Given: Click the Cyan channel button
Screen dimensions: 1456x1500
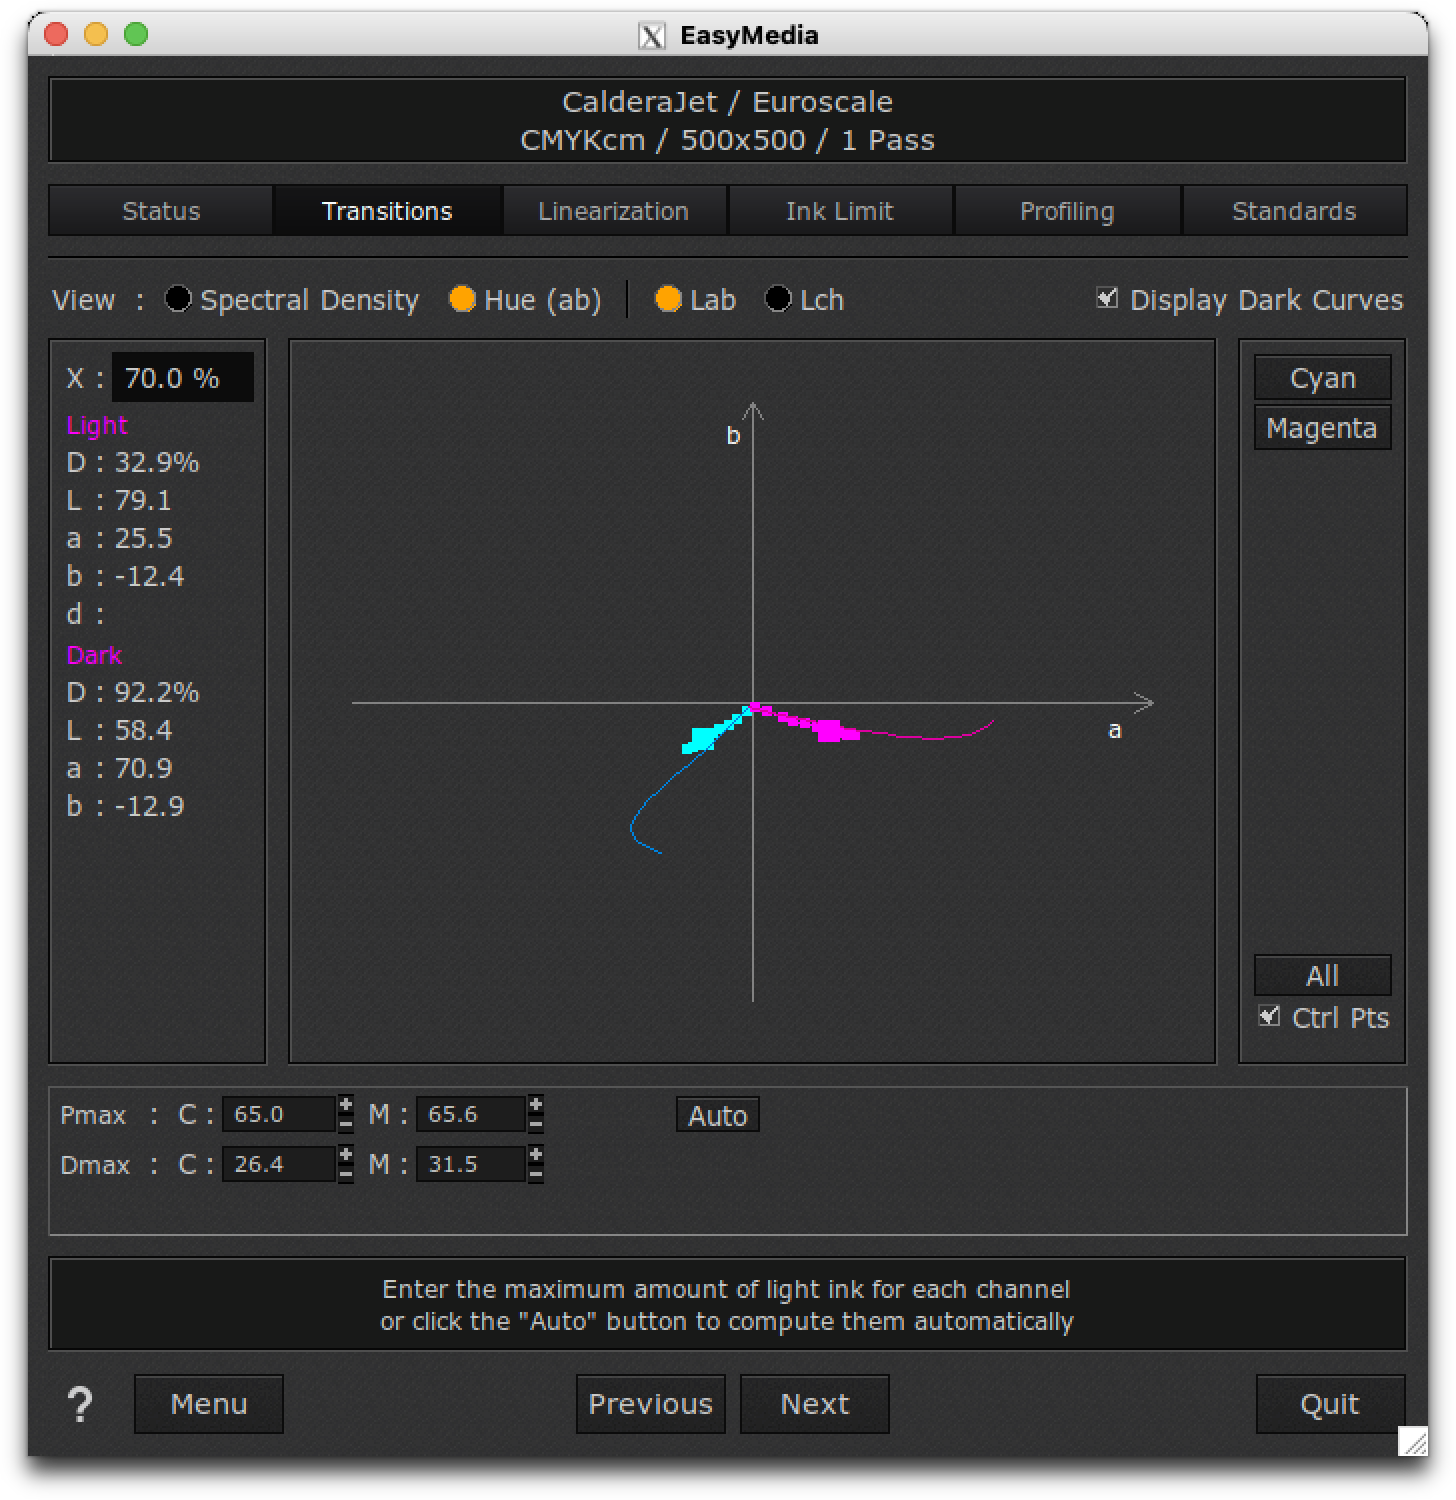Looking at the screenshot, I should pyautogui.click(x=1322, y=378).
